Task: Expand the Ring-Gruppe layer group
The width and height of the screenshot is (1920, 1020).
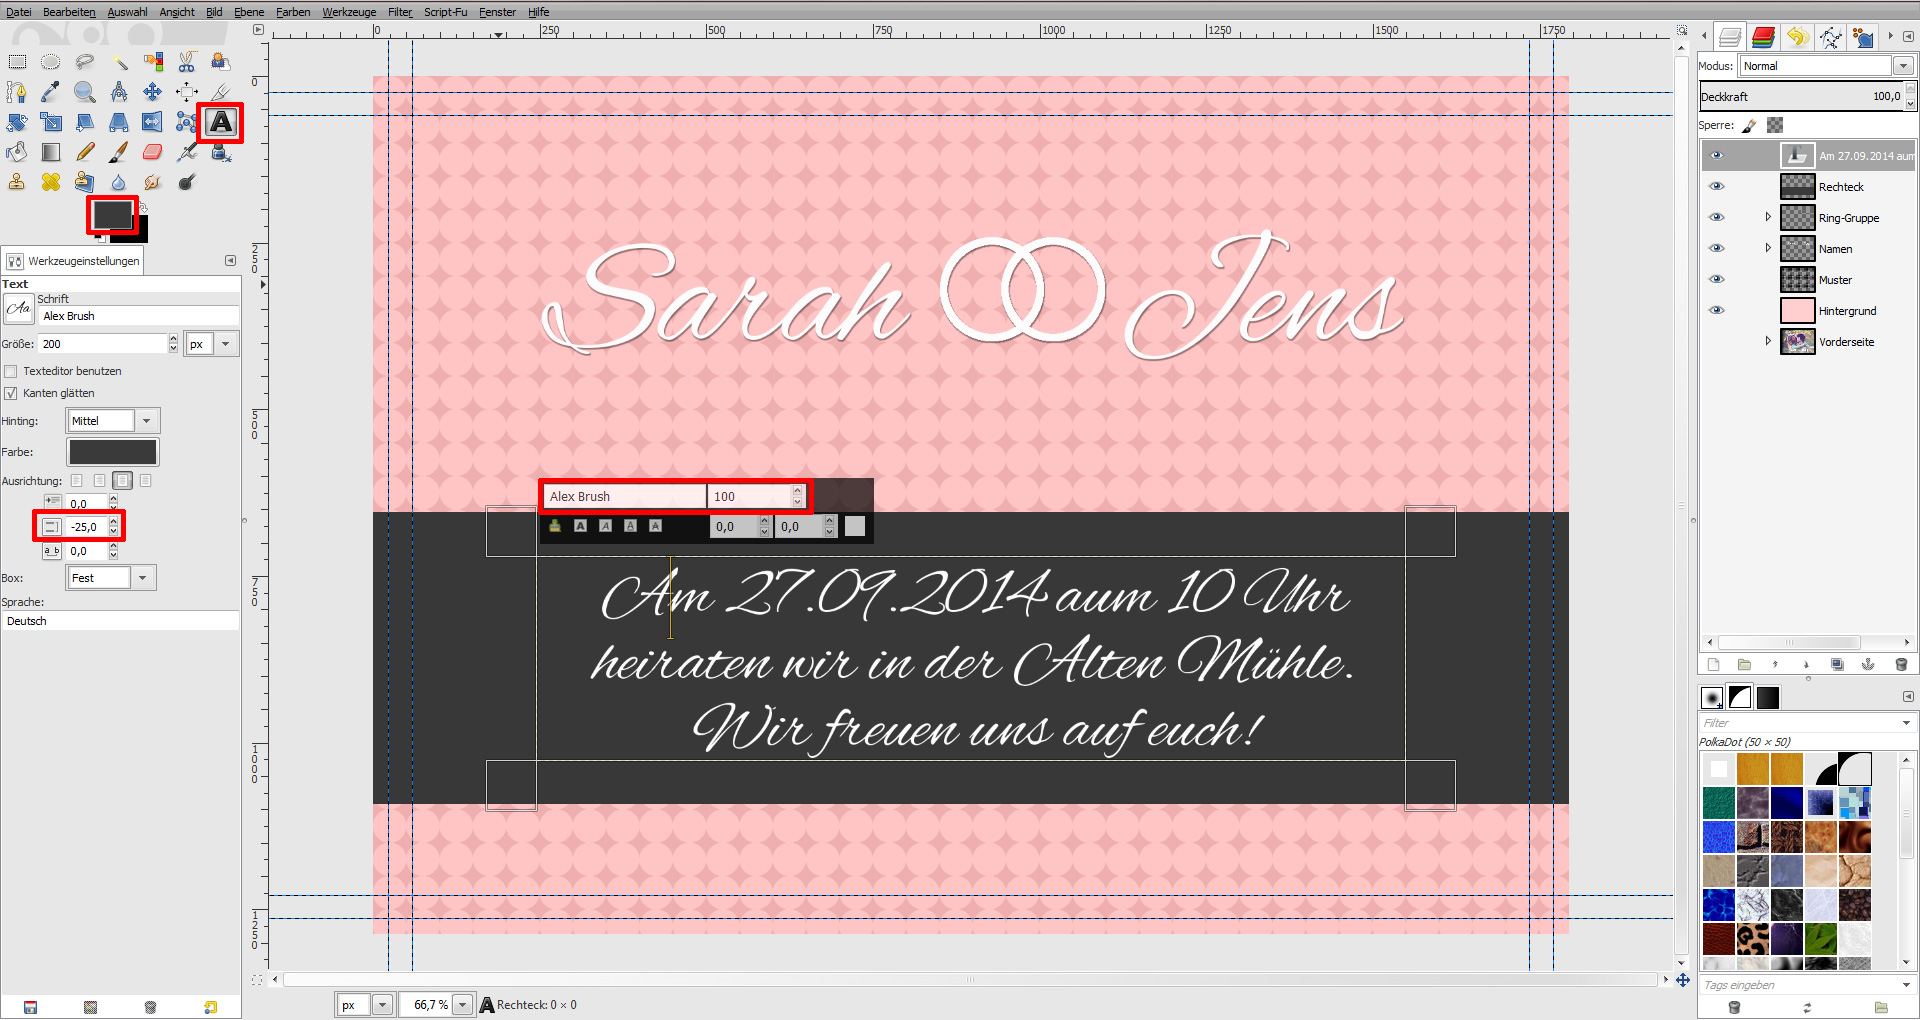Action: [1768, 217]
